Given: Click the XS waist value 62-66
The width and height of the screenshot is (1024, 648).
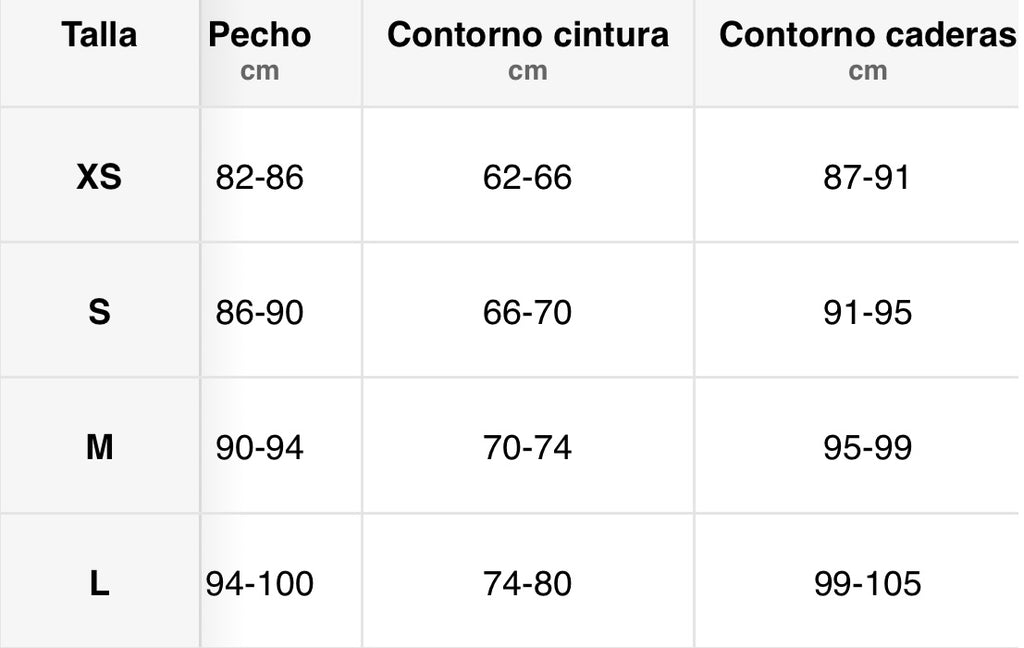Looking at the screenshot, I should click(527, 177).
